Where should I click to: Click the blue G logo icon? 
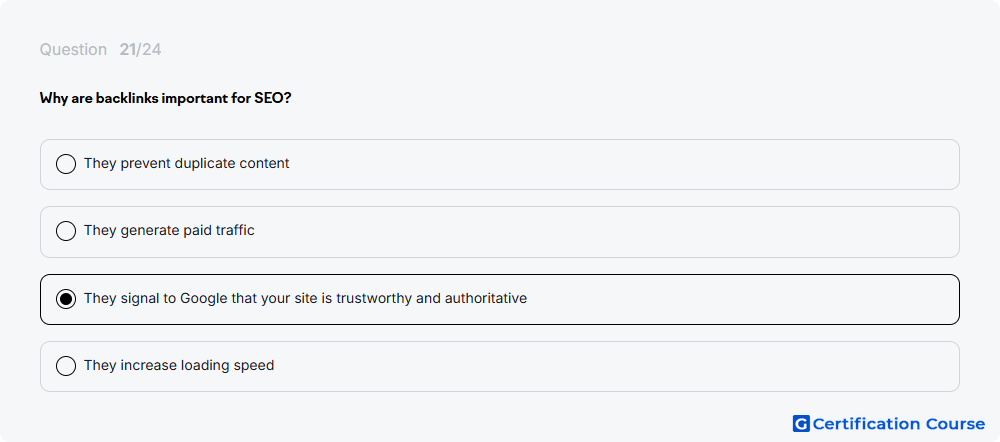coord(801,424)
